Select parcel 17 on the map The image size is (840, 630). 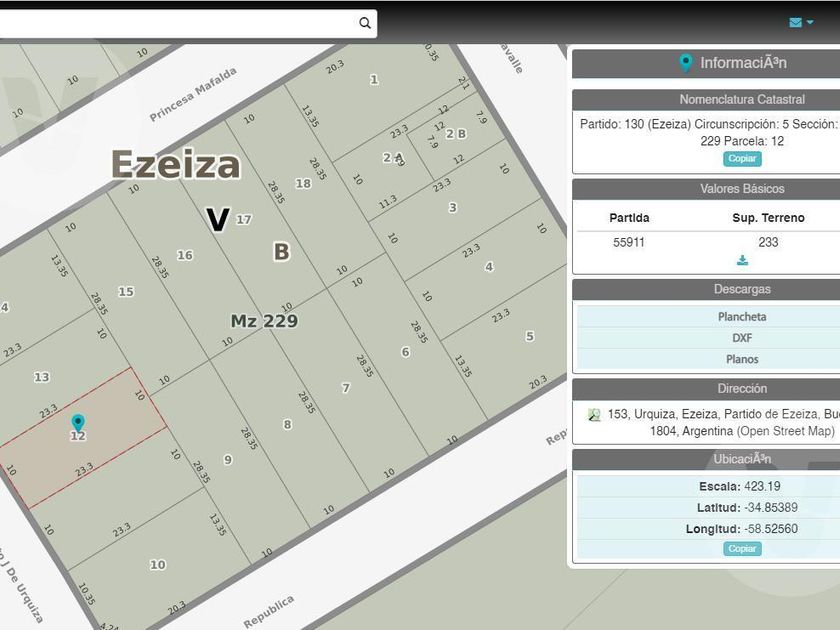[x=244, y=219]
